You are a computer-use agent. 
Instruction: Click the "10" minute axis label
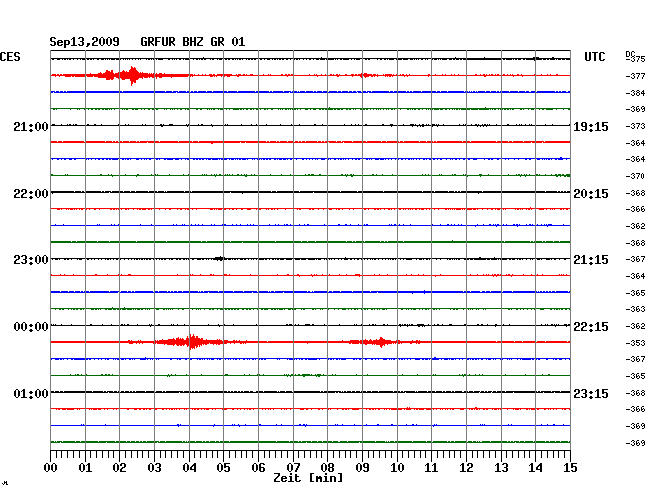pyautogui.click(x=397, y=468)
